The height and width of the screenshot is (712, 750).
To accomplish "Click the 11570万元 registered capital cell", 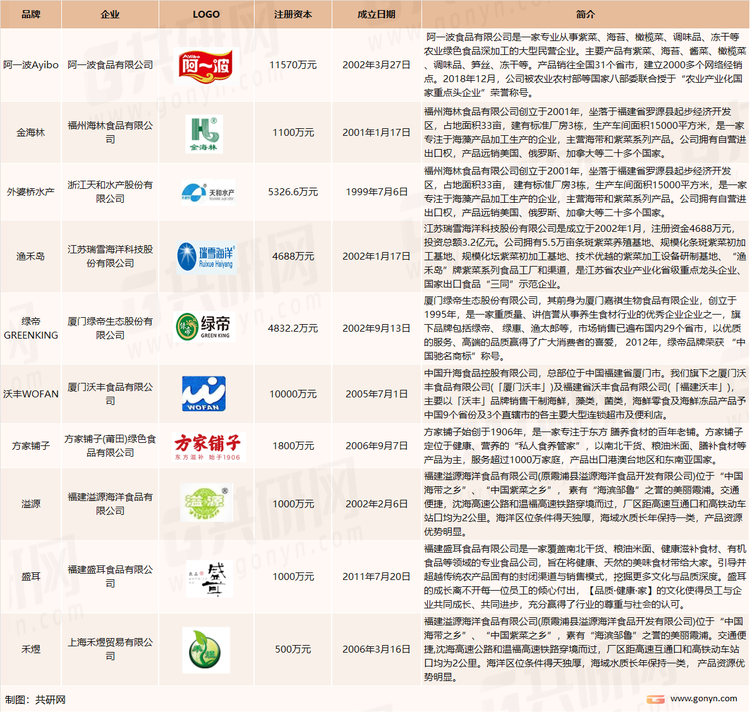I will tap(295, 63).
